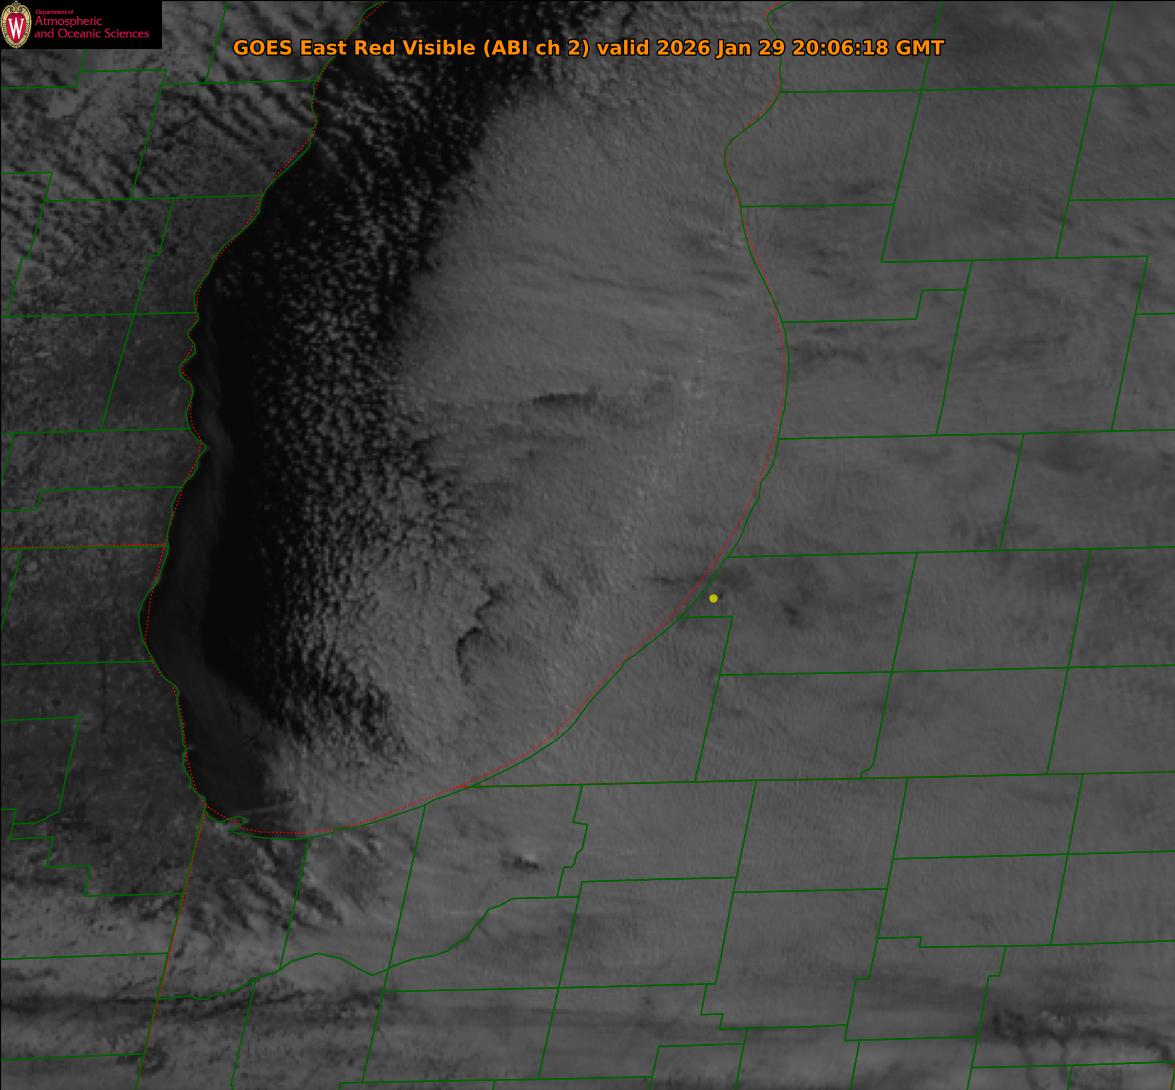Click the "(ABI ch 2)" channel label
This screenshot has height=1090, width=1175.
pyautogui.click(x=536, y=48)
